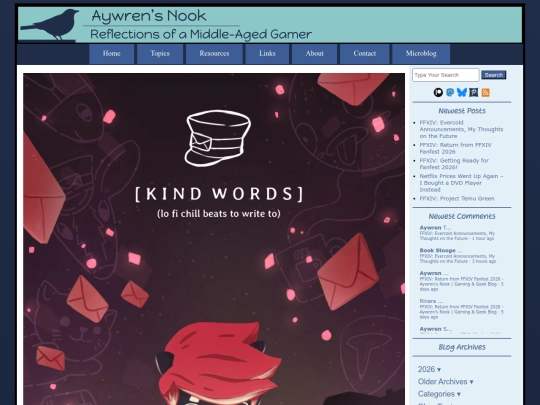Click commenter name Book Stooge
This screenshot has height=405, width=540.
(x=437, y=250)
